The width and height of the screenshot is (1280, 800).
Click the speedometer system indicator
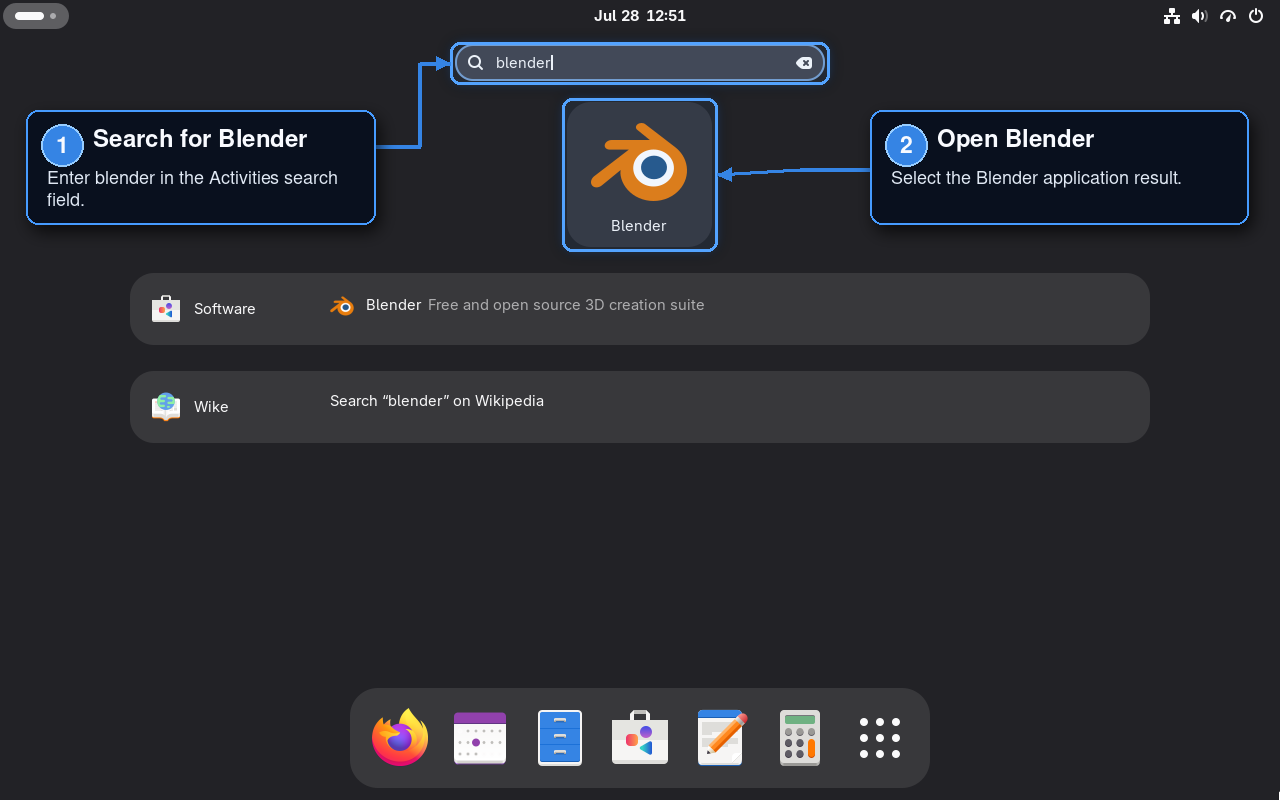(1228, 16)
